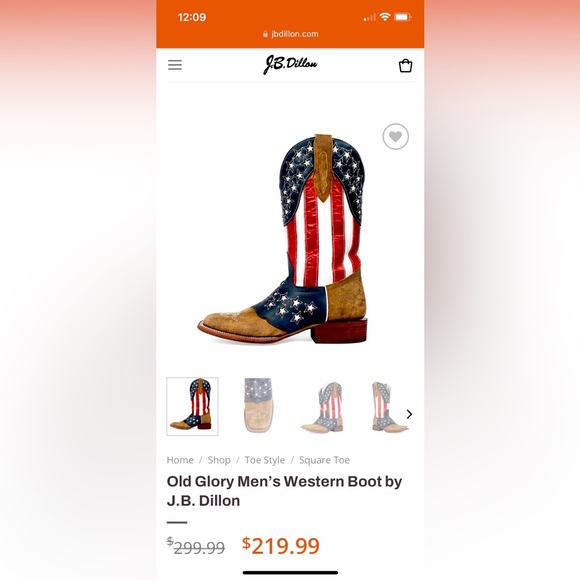The width and height of the screenshot is (580, 580).
Task: Select the first side-view boot thumbnail
Action: click(x=192, y=406)
